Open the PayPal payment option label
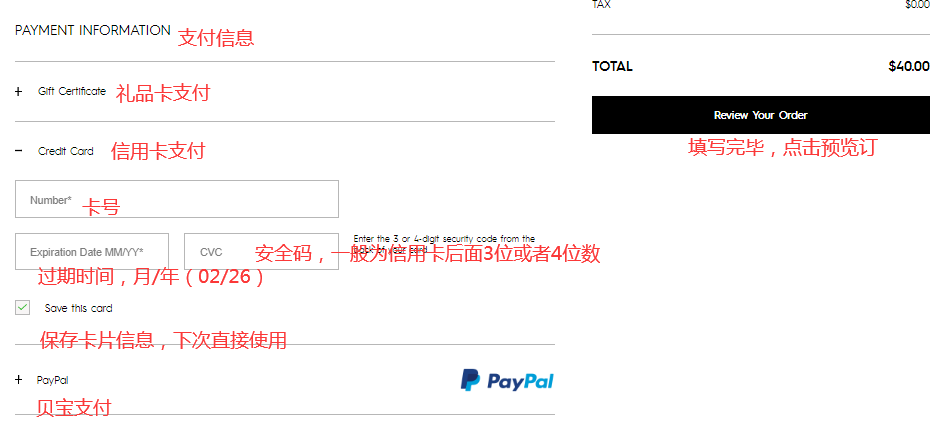The height and width of the screenshot is (434, 947). pyautogui.click(x=53, y=380)
